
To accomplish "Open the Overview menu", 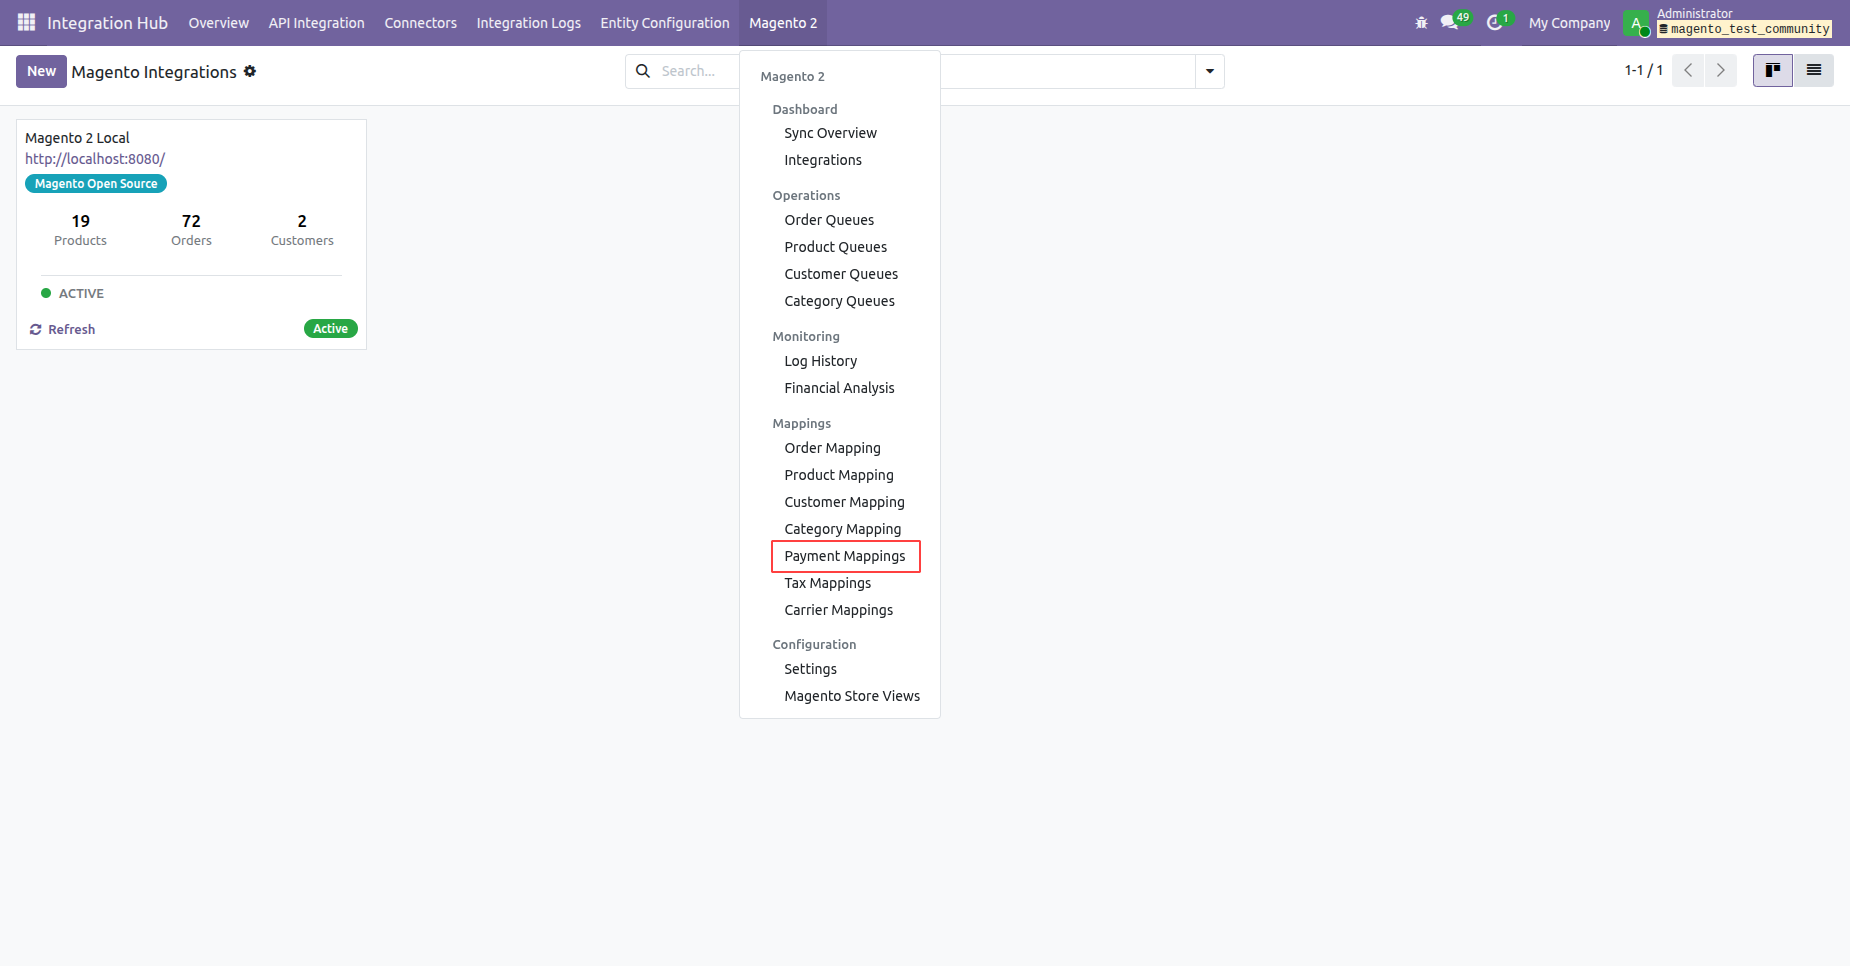I will [219, 23].
